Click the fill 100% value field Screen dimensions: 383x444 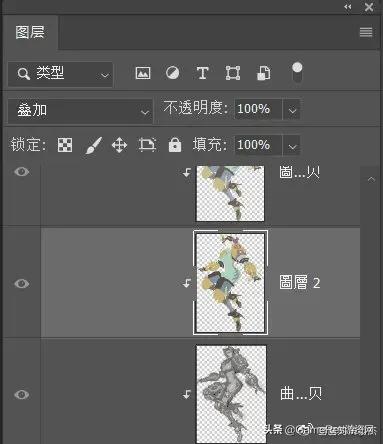coord(258,145)
